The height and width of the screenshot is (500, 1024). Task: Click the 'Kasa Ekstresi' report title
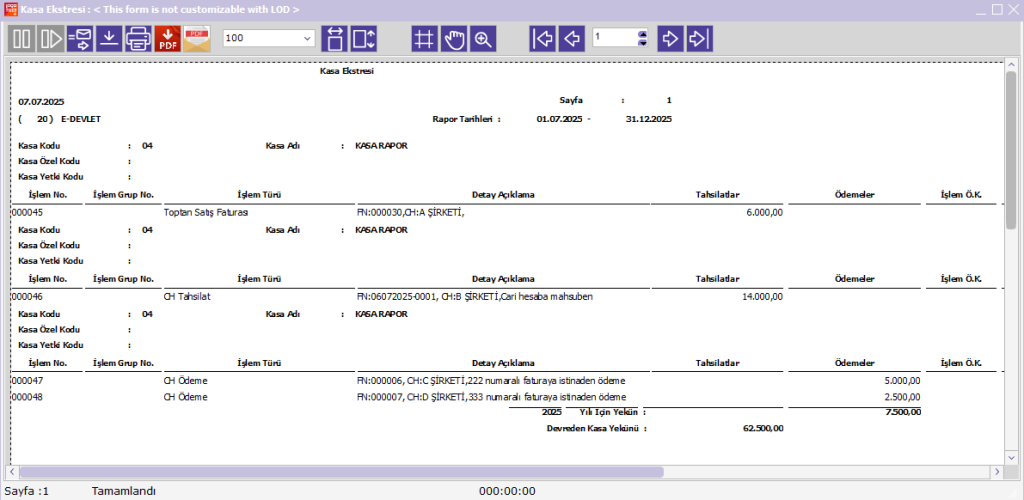pos(347,71)
